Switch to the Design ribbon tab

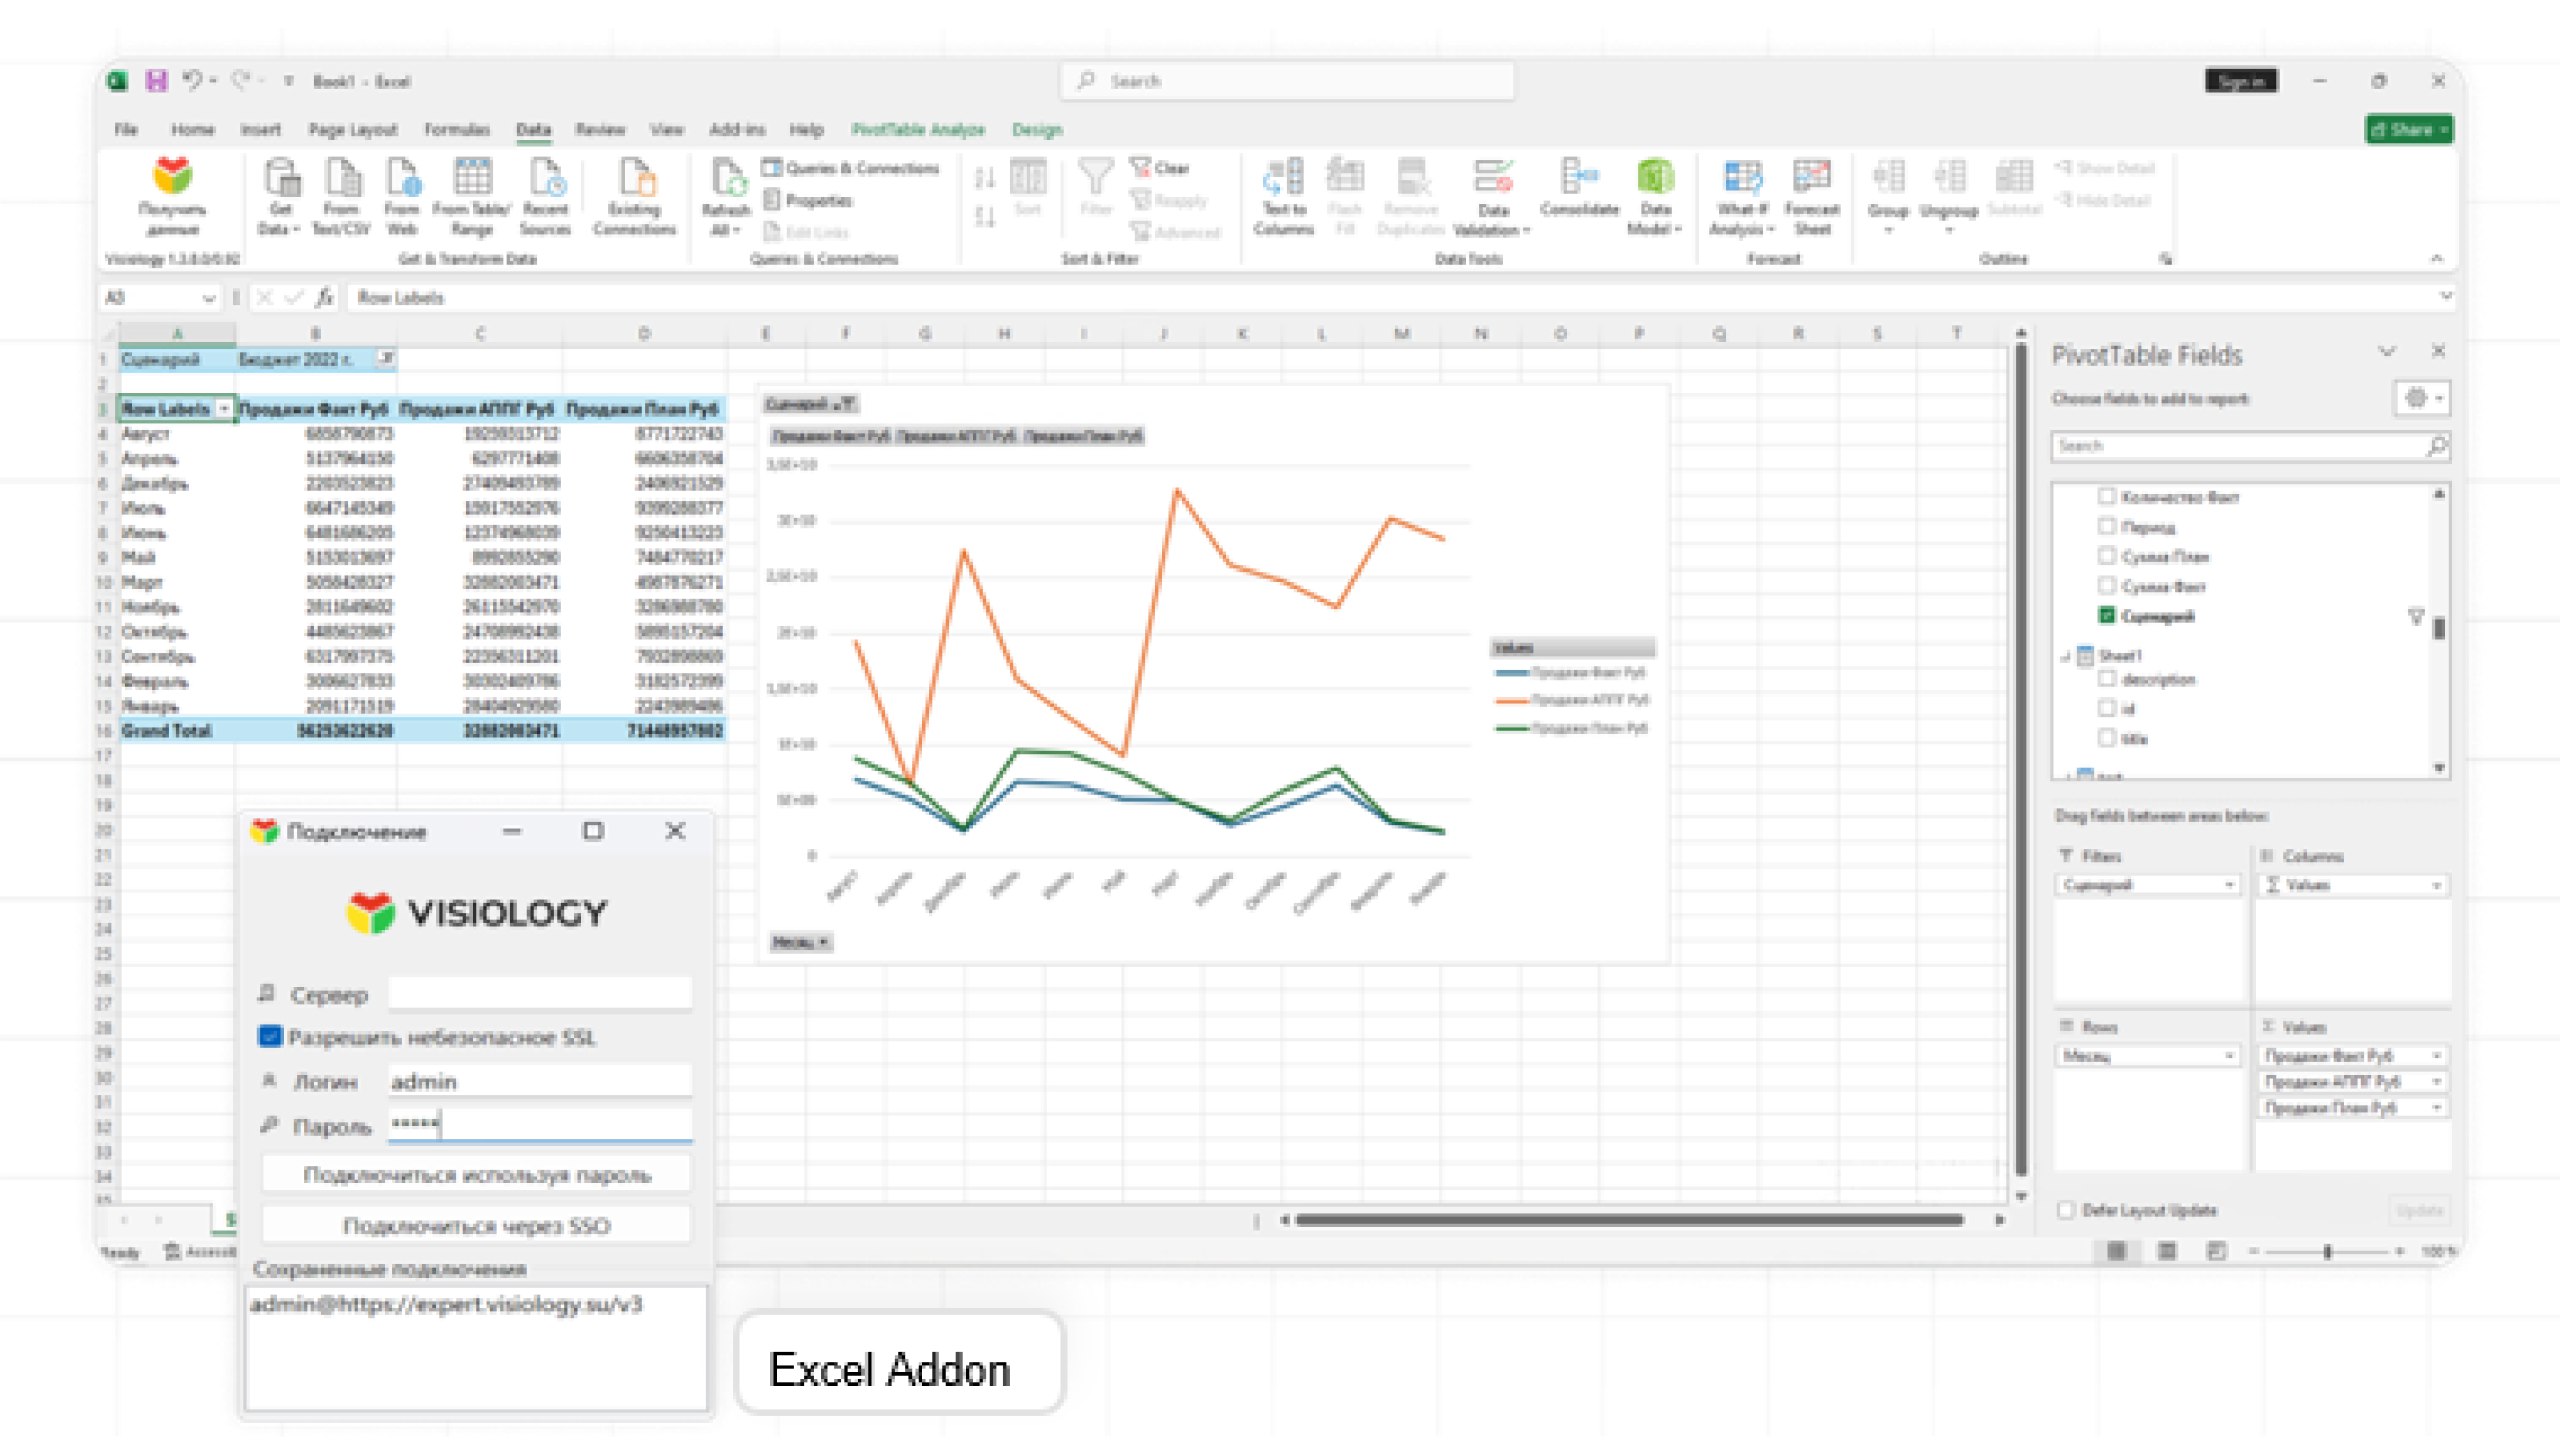pyautogui.click(x=1037, y=129)
